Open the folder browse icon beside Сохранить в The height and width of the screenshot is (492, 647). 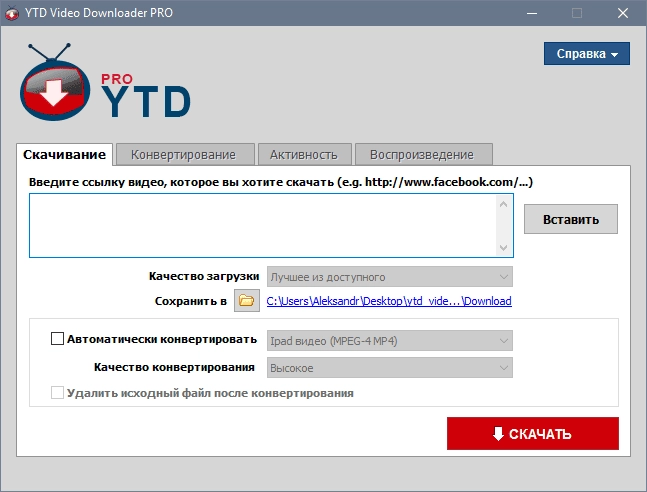[x=247, y=300]
